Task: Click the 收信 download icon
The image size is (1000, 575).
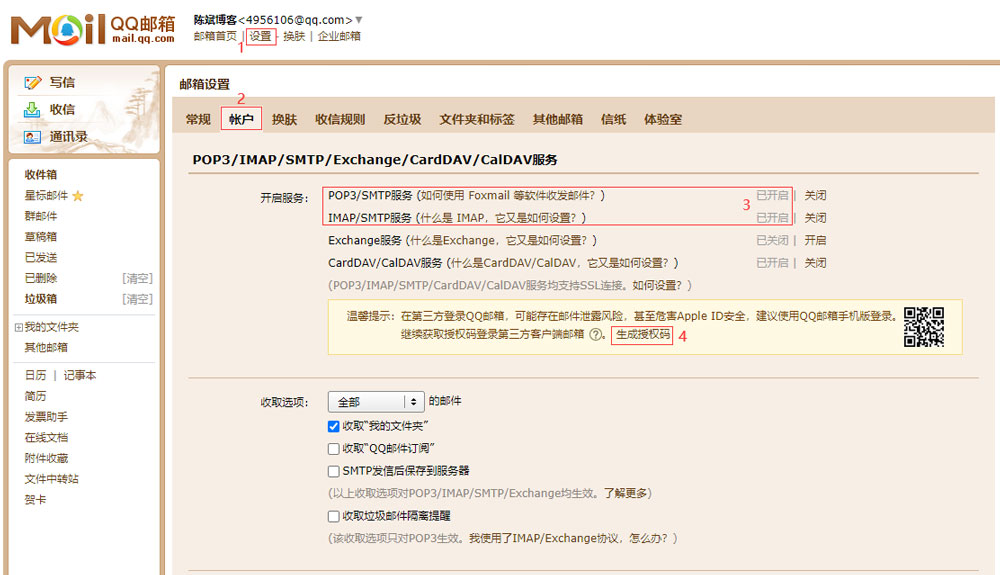Action: point(32,110)
